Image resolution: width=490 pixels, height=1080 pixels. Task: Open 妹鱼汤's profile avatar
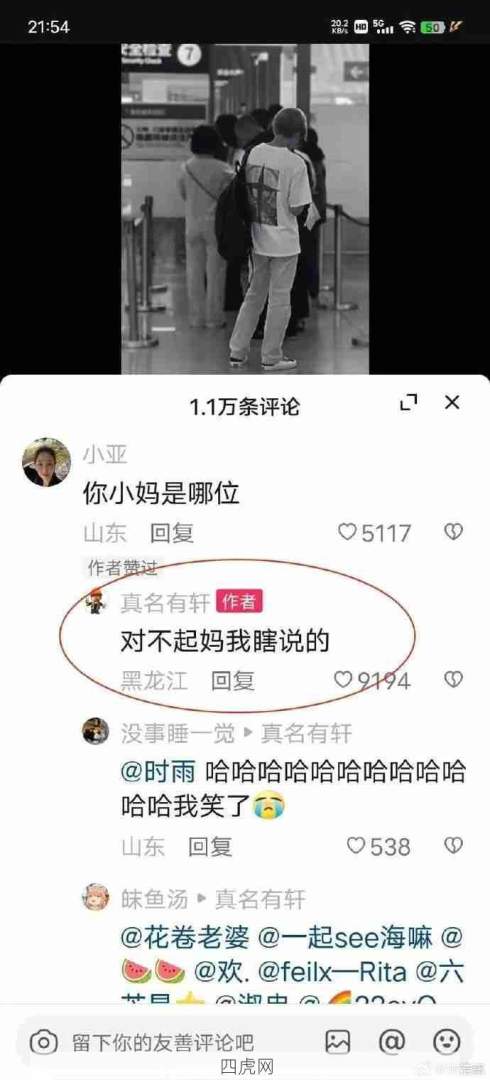point(95,897)
